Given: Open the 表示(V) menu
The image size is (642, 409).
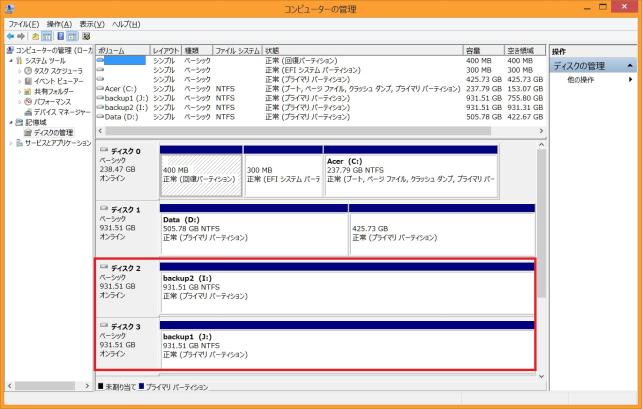Looking at the screenshot, I should (x=92, y=24).
